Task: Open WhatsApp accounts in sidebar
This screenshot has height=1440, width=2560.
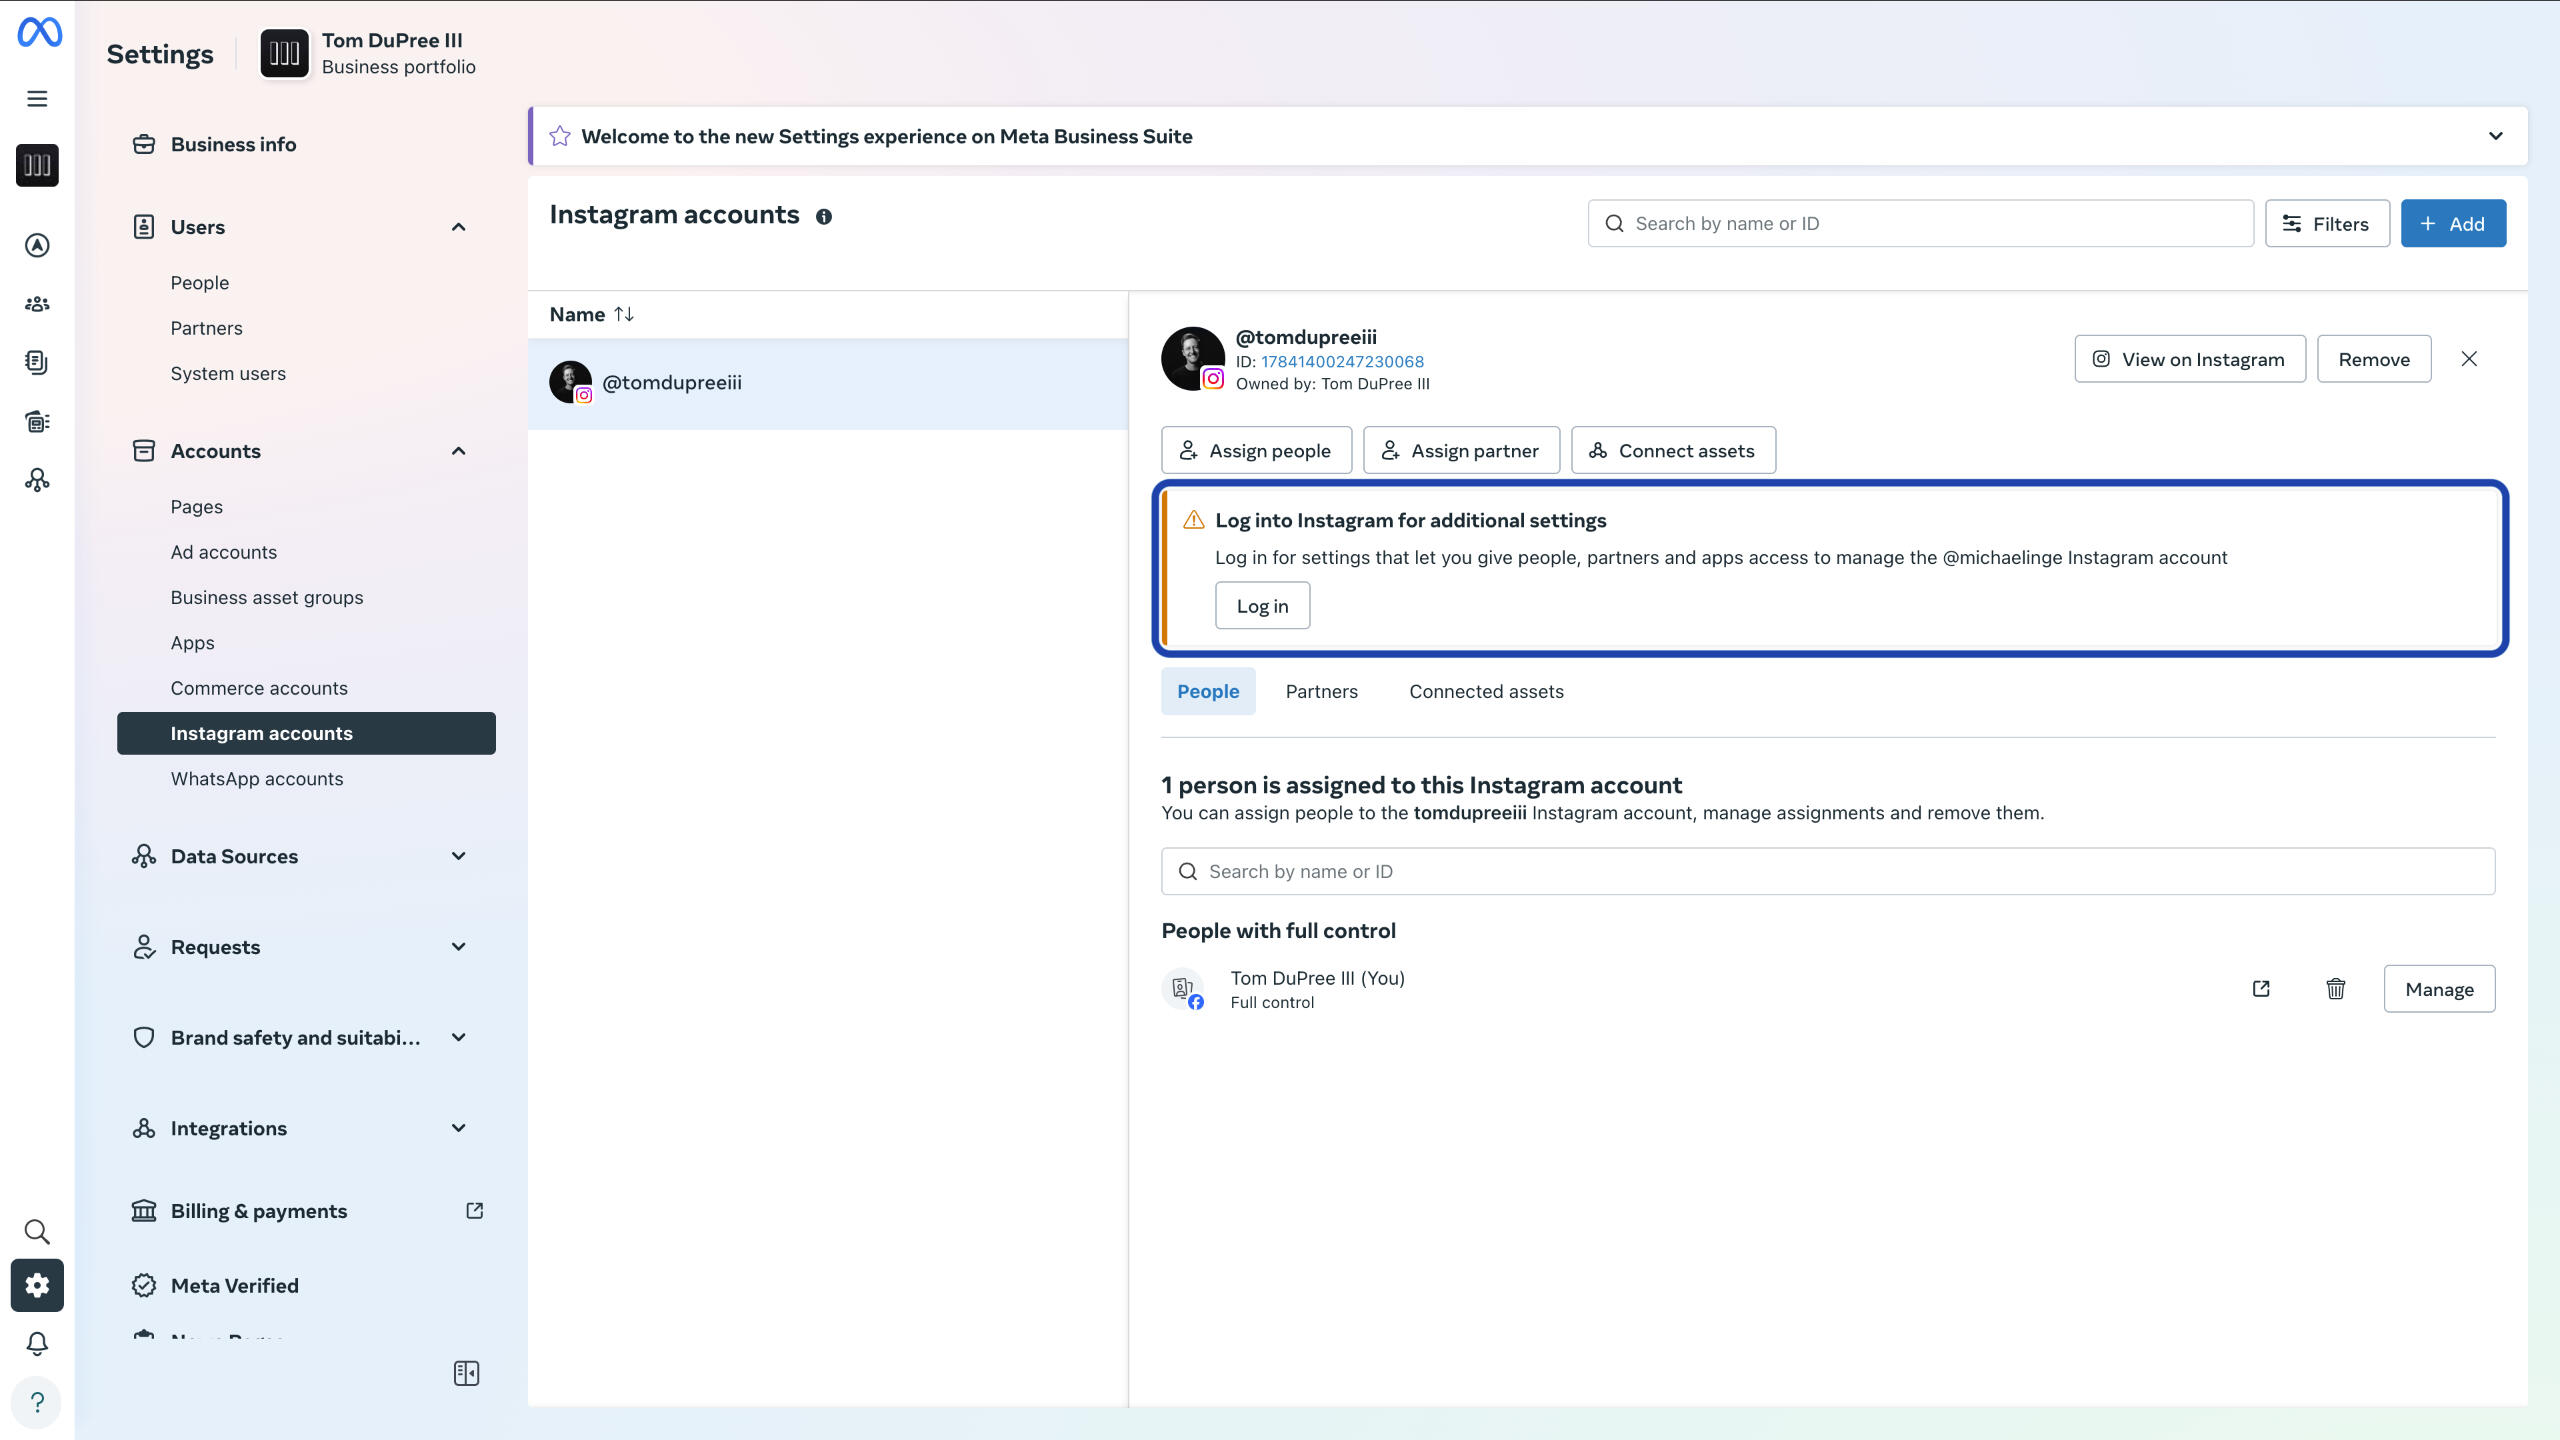Action: tap(257, 778)
